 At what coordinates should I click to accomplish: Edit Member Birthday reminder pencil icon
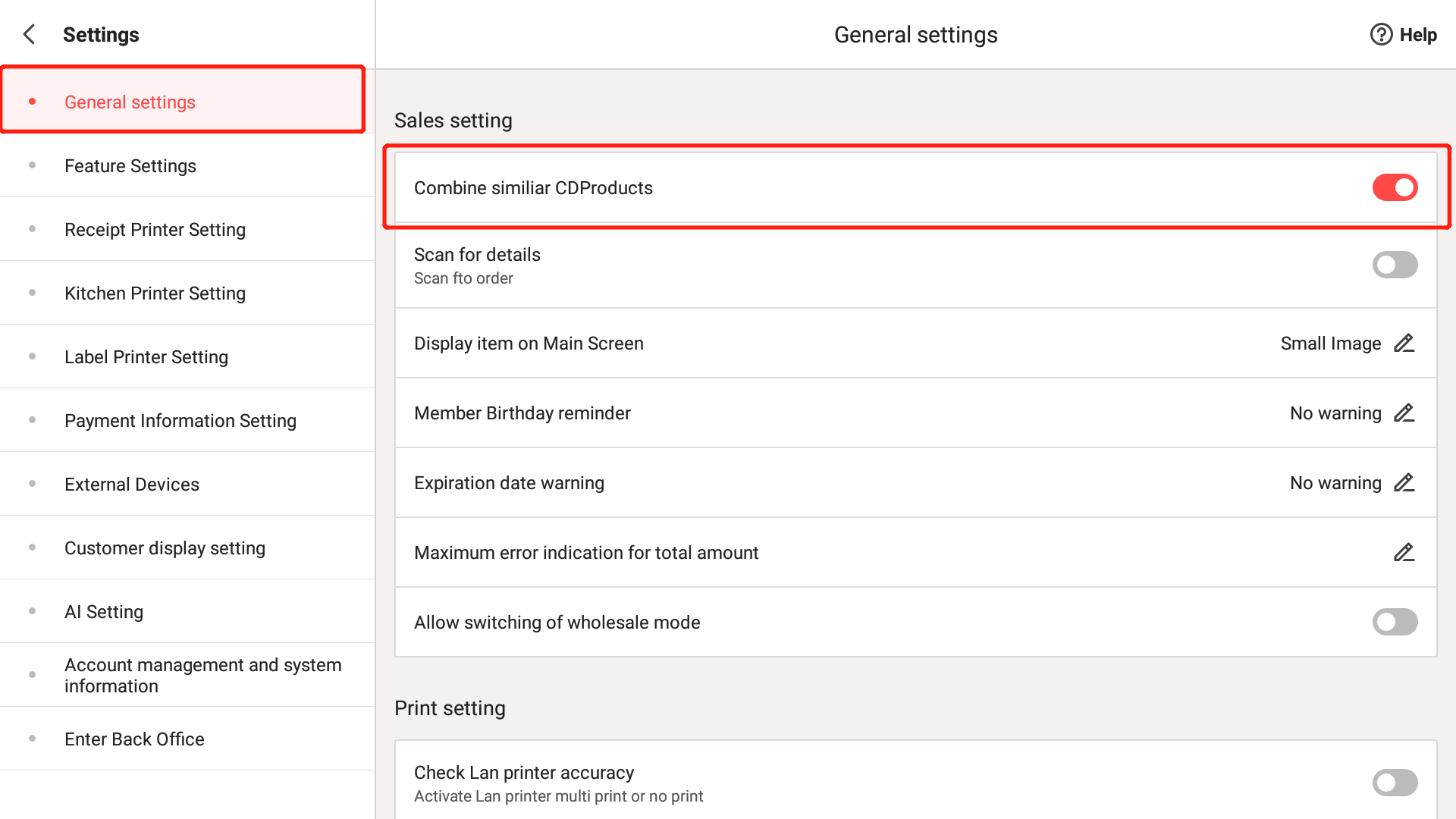pos(1404,413)
